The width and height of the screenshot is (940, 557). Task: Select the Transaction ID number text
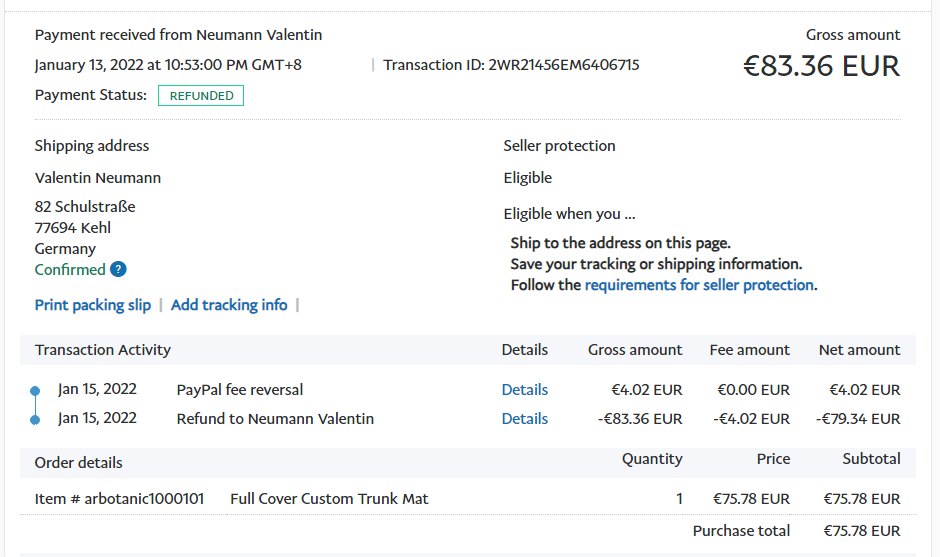click(564, 65)
